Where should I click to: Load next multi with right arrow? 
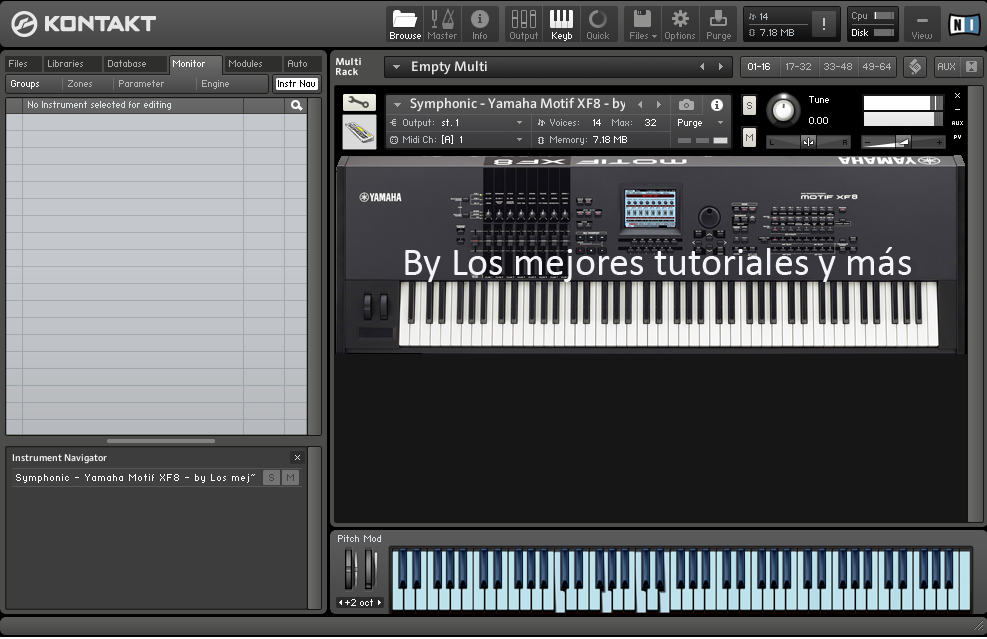(721, 67)
